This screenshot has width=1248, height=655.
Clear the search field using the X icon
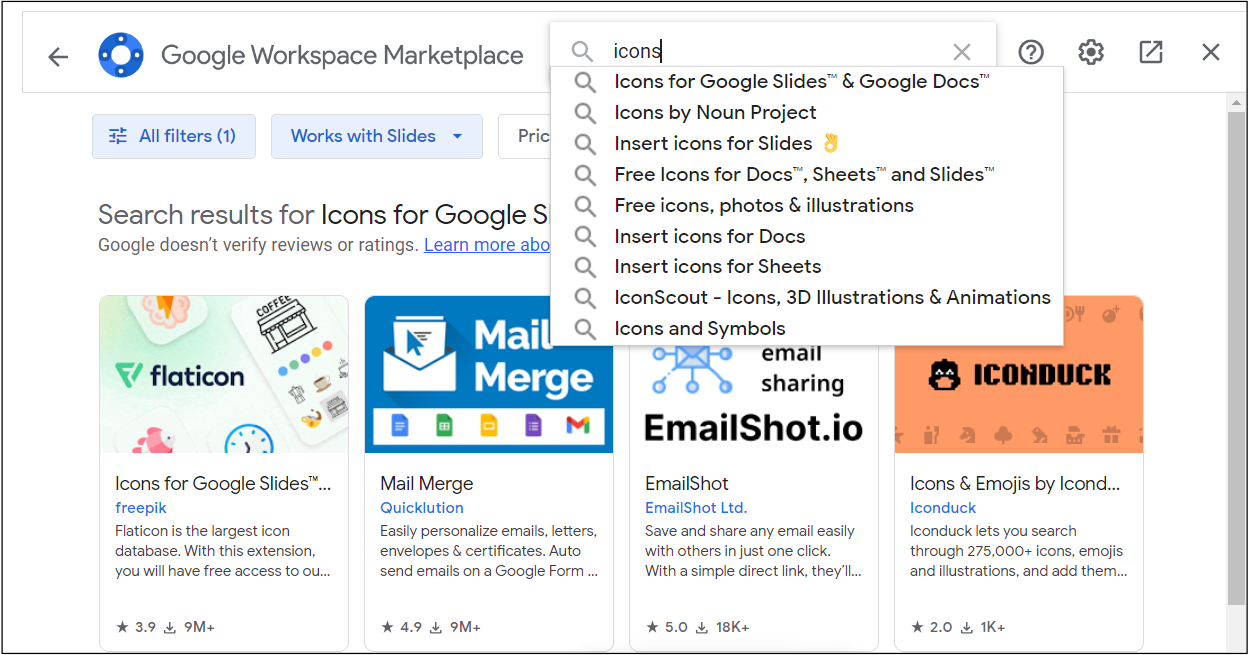(x=961, y=51)
